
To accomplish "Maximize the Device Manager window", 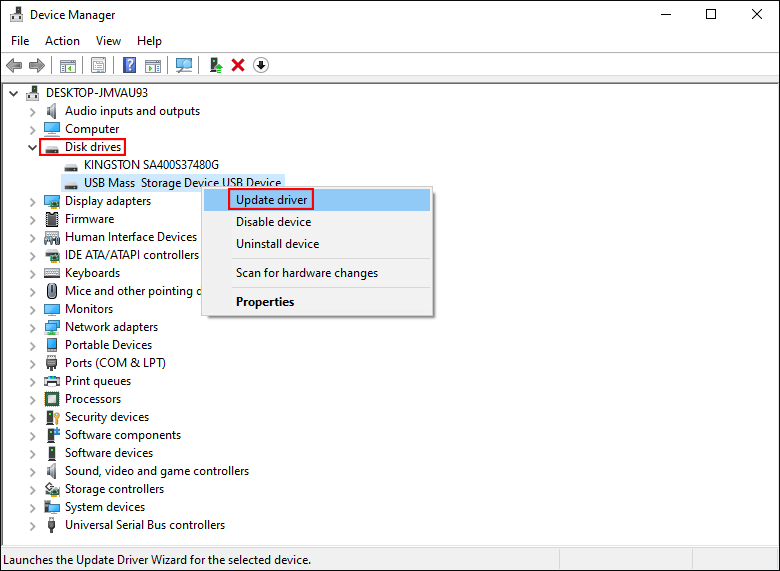I will (711, 14).
